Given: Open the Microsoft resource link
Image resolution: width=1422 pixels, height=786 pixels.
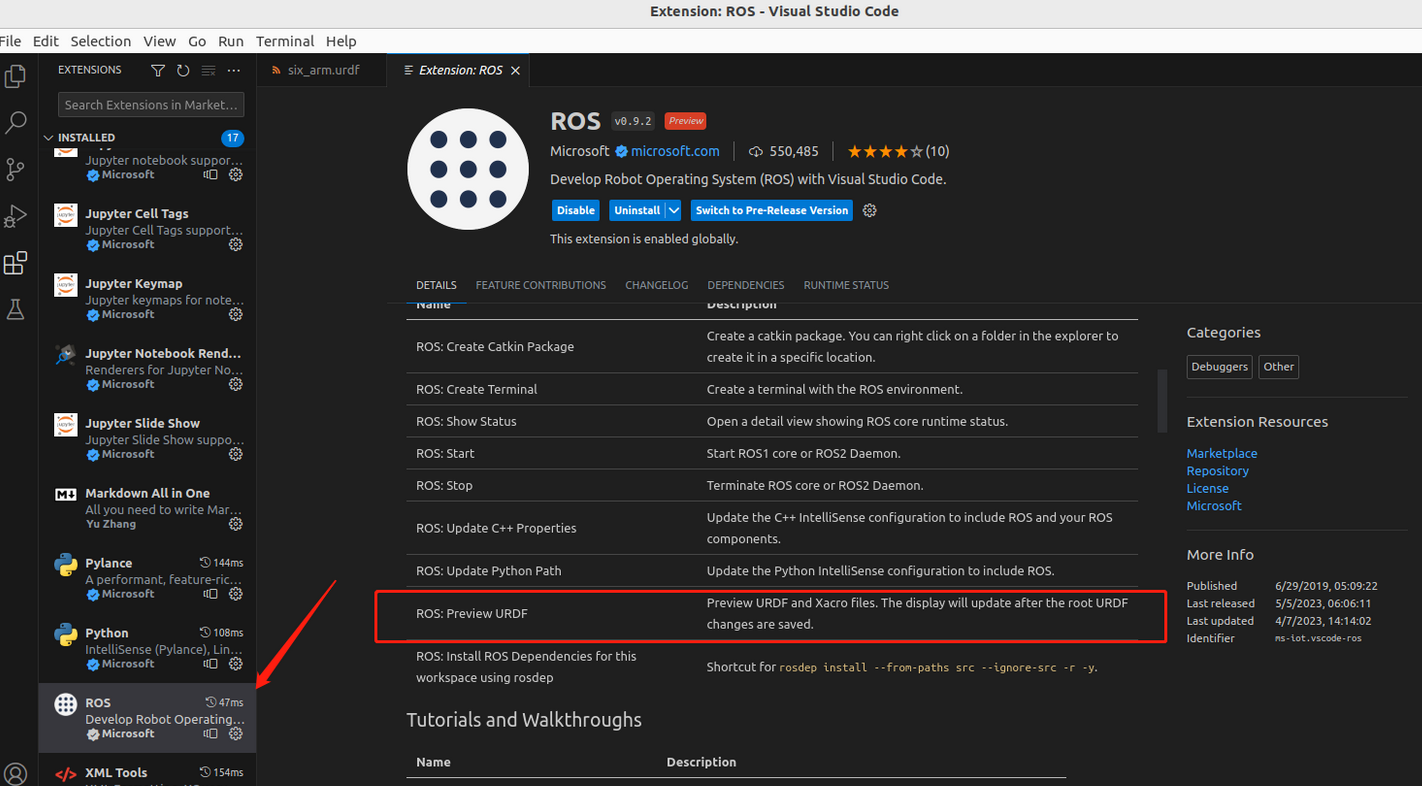Looking at the screenshot, I should coord(1214,506).
